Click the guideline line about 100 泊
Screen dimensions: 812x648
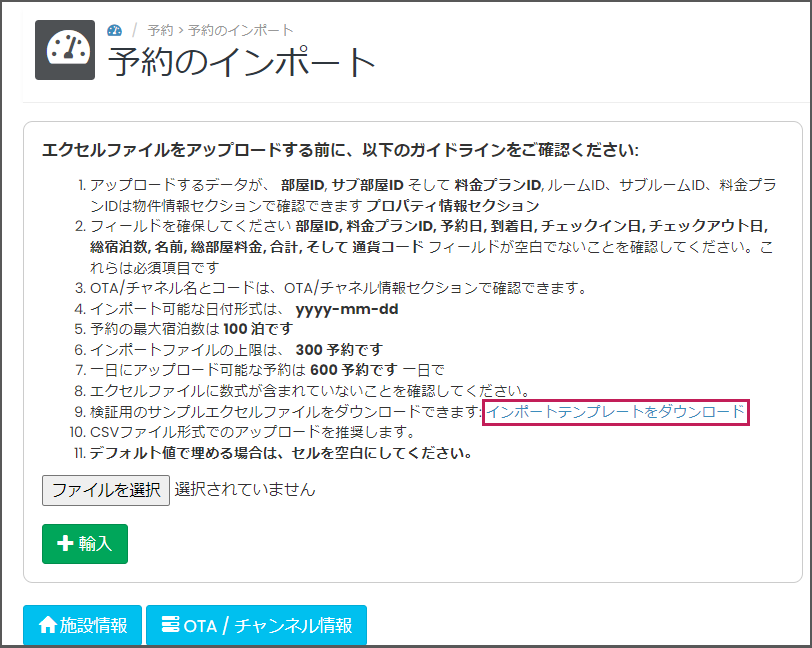(192, 329)
